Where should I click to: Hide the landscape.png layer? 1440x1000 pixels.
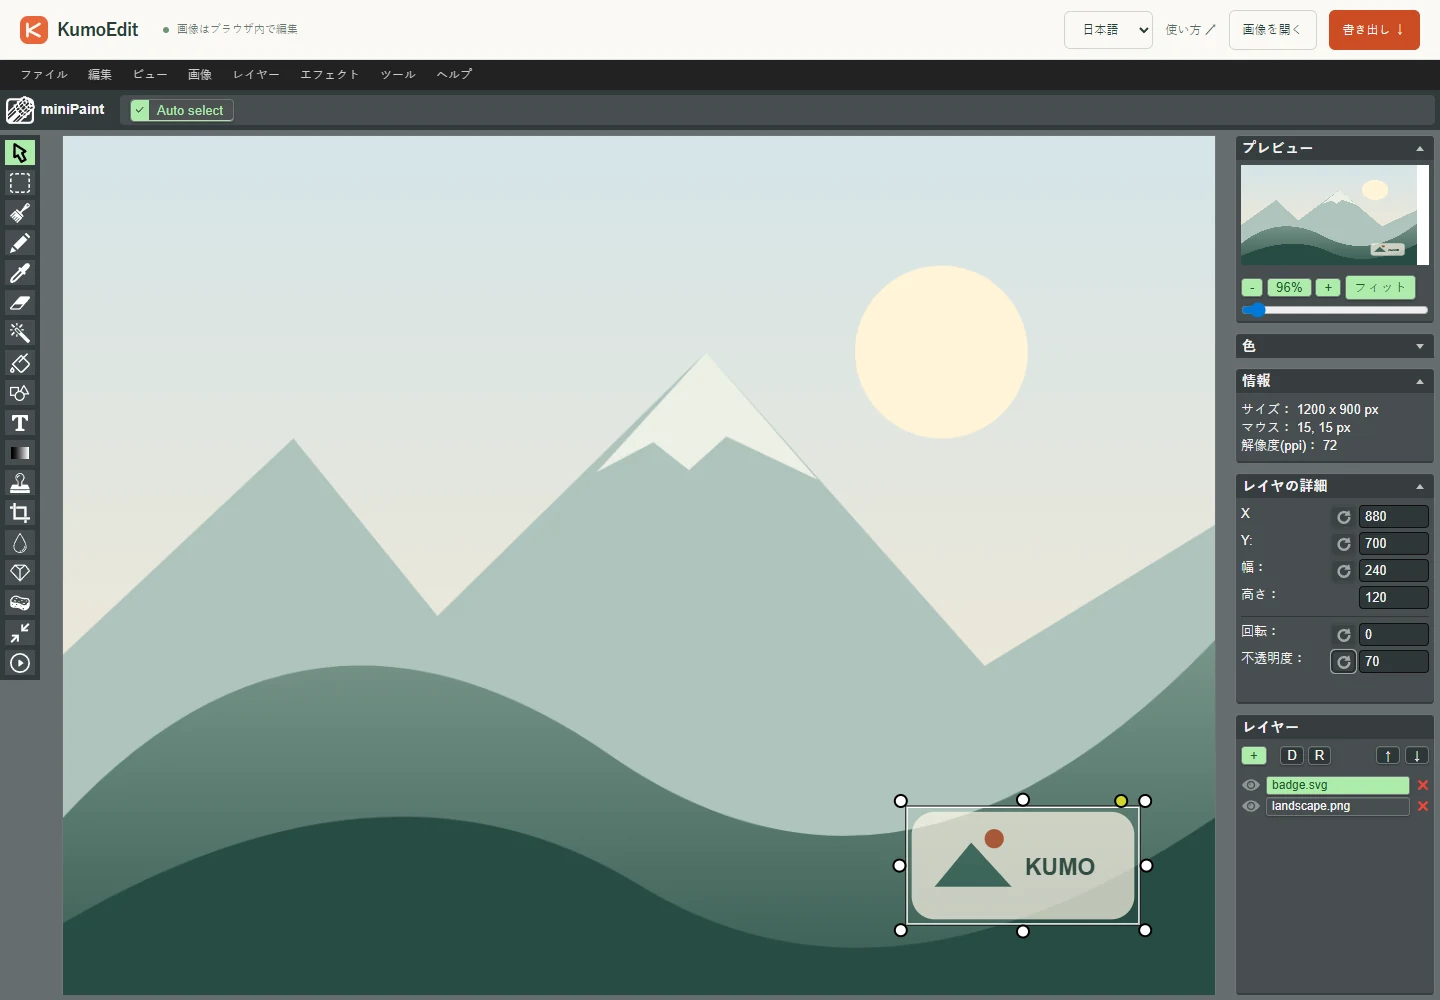(x=1251, y=806)
